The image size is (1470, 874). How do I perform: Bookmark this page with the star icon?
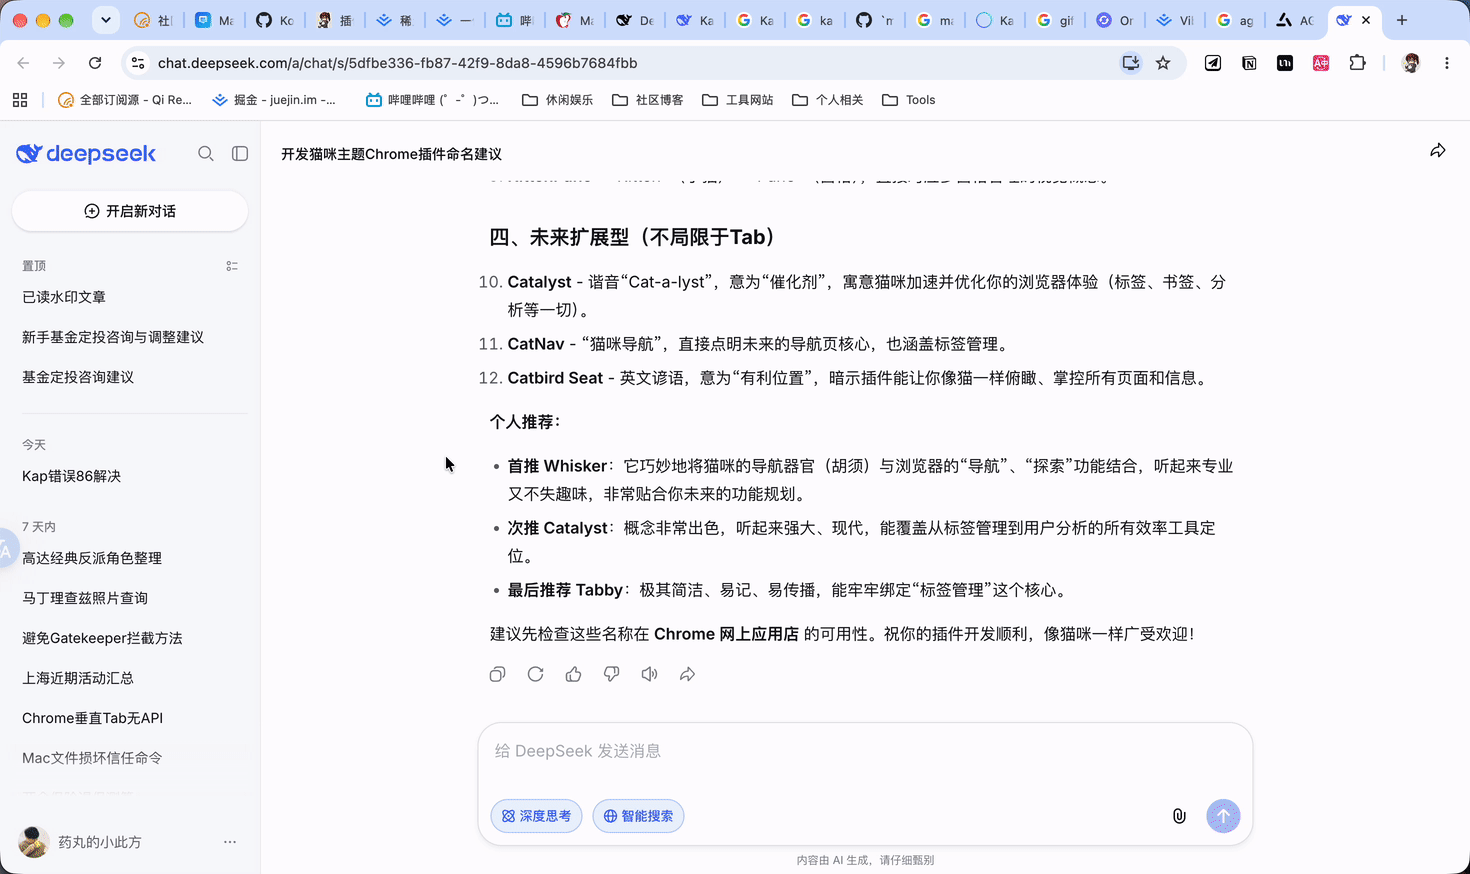coord(1163,63)
